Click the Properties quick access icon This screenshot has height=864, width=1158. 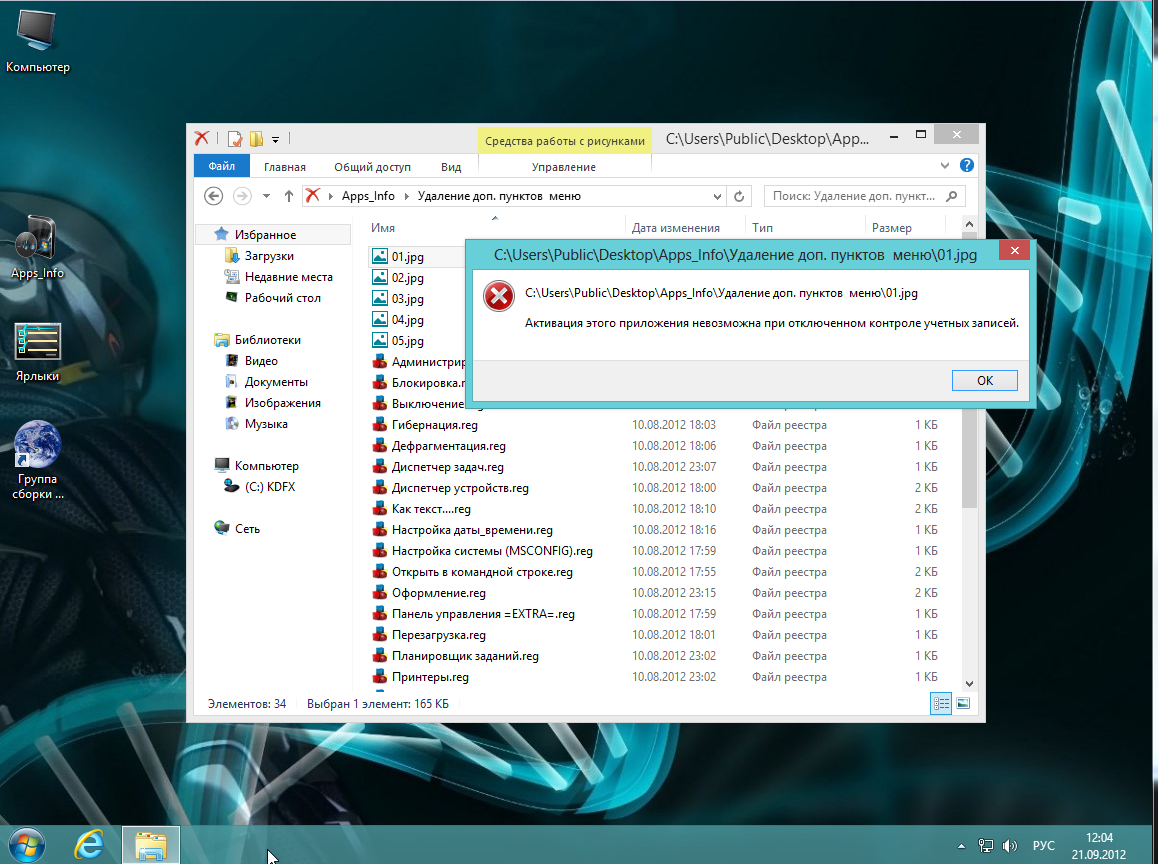[x=235, y=139]
